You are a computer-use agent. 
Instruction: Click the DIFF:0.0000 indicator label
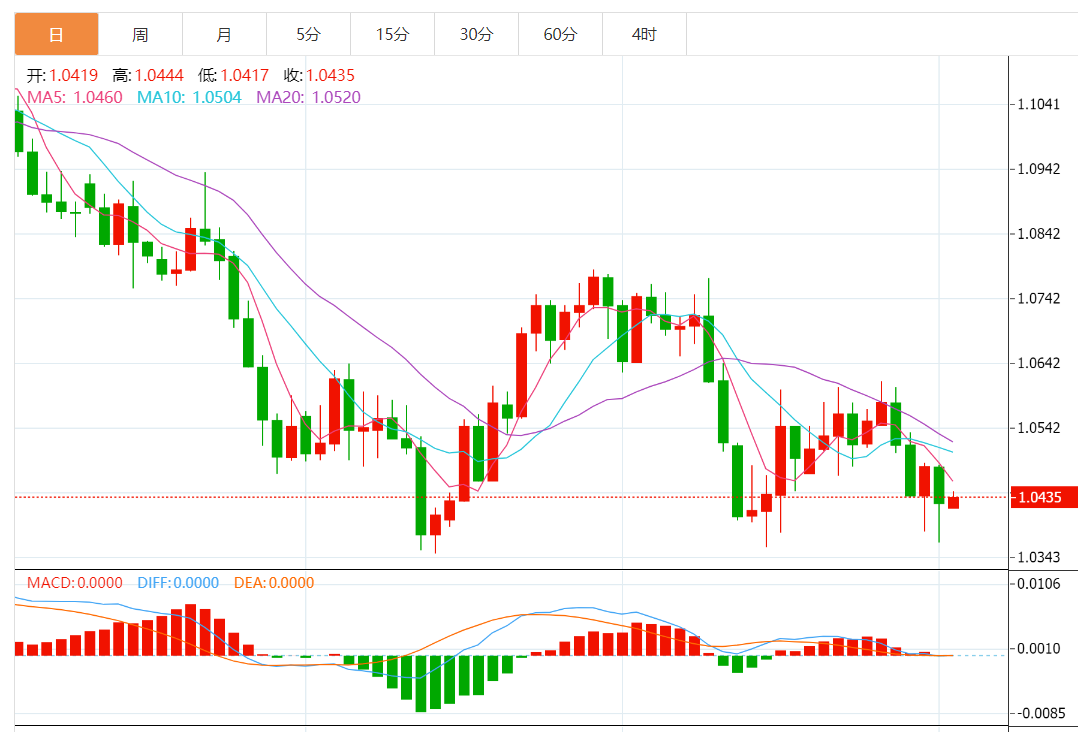[x=178, y=583]
